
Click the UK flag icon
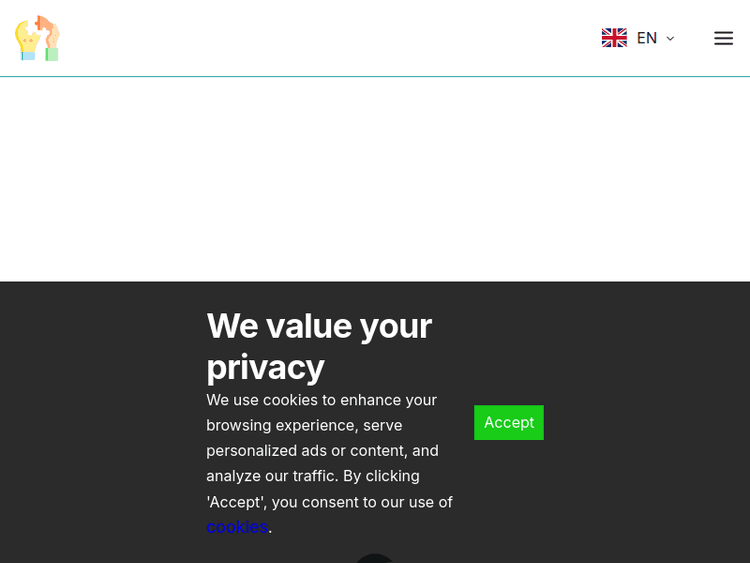point(613,38)
